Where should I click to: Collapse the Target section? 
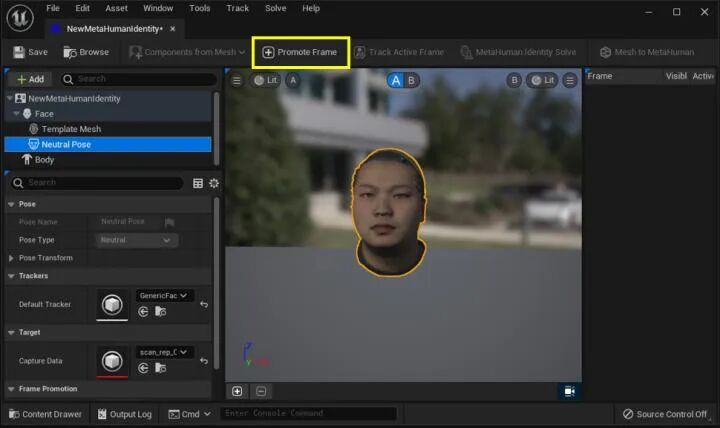[11, 332]
